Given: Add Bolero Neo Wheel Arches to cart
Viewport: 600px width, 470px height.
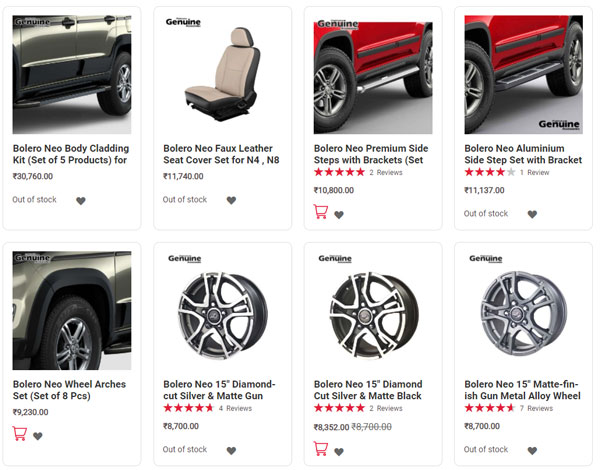Looking at the screenshot, I should pos(19,433).
